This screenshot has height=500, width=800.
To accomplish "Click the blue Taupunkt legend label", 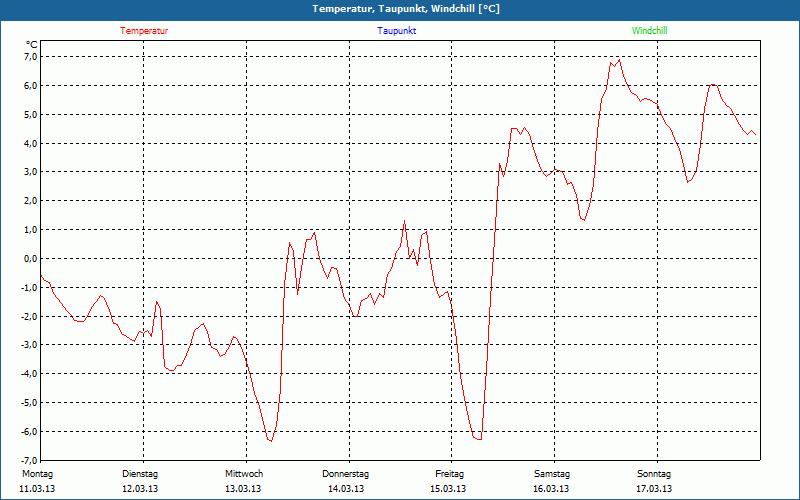I will pos(396,31).
